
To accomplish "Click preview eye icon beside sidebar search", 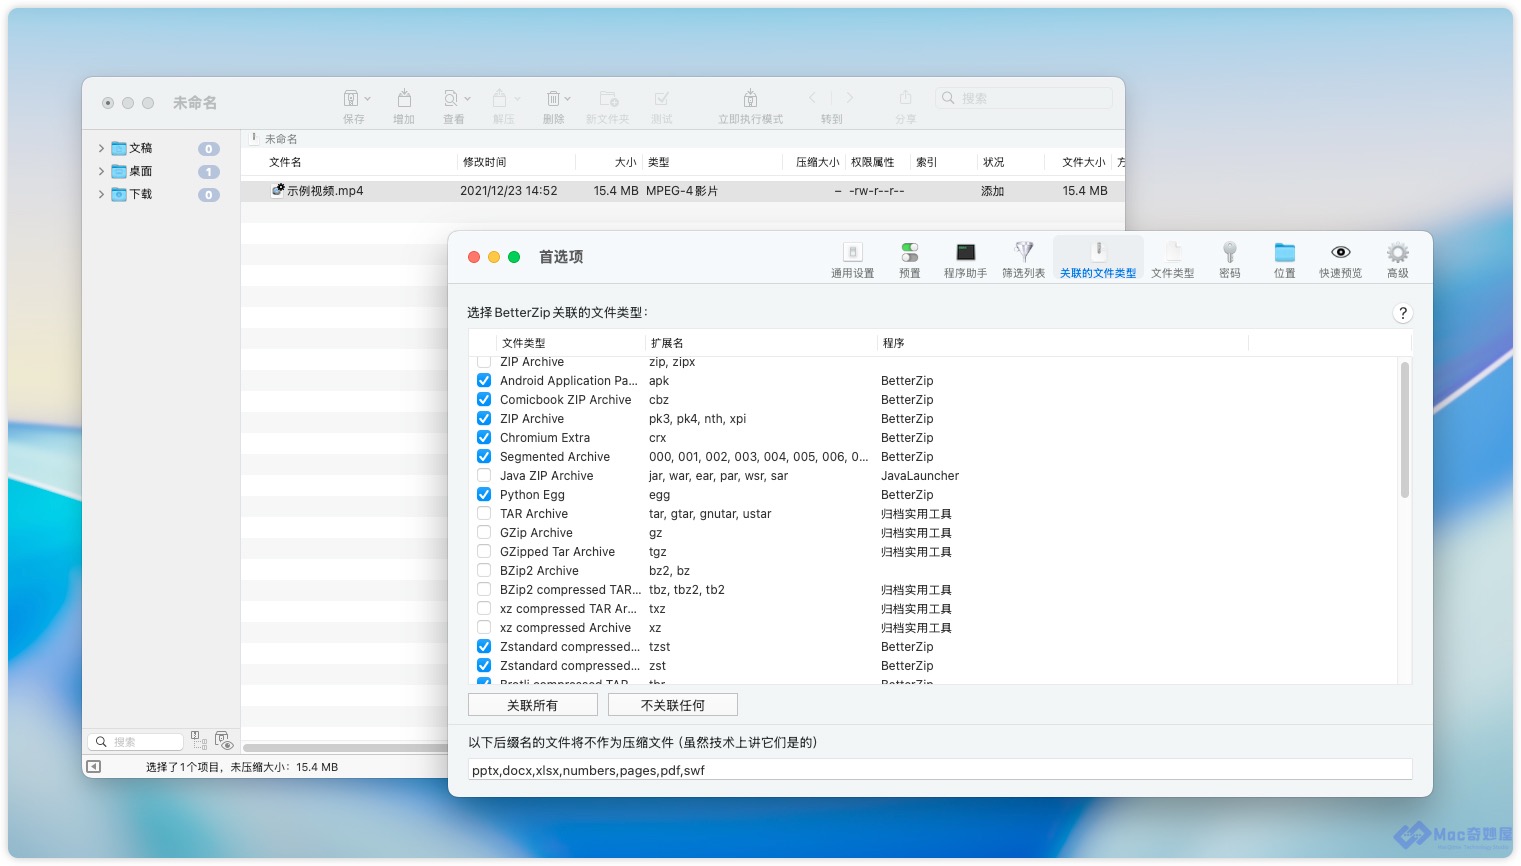I will coord(224,740).
